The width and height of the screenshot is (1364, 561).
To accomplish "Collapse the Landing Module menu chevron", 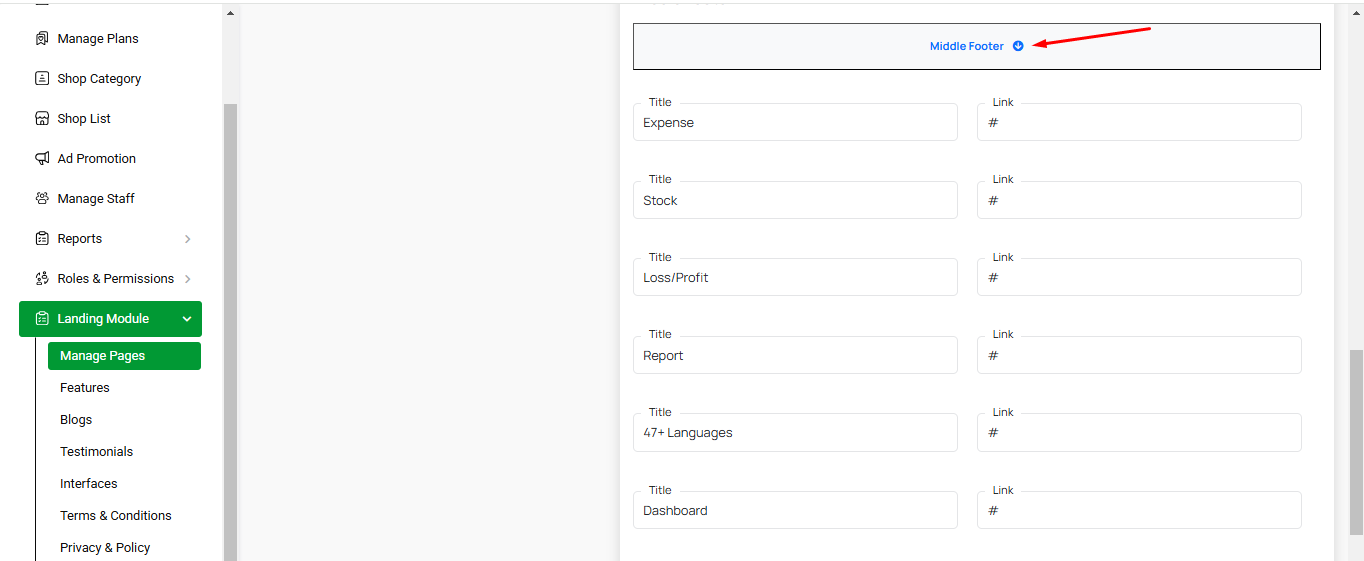I will (187, 319).
